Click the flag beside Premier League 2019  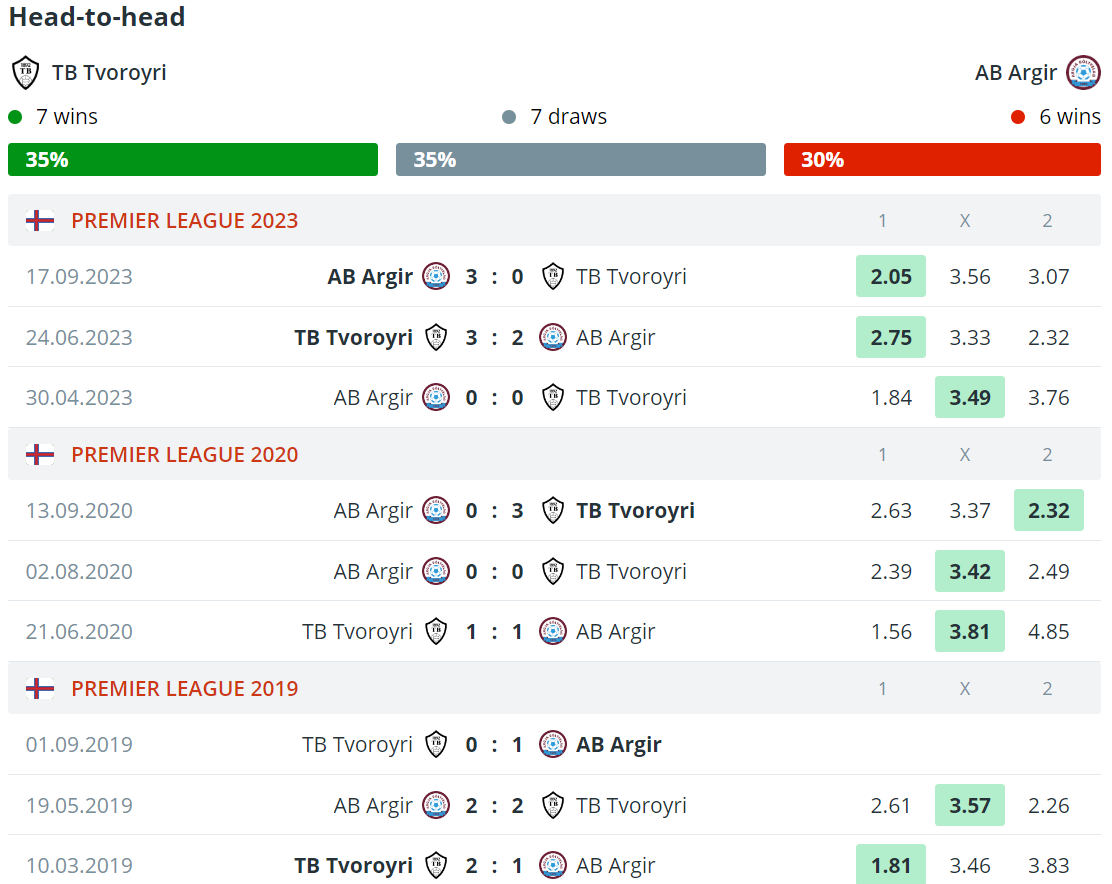(40, 689)
